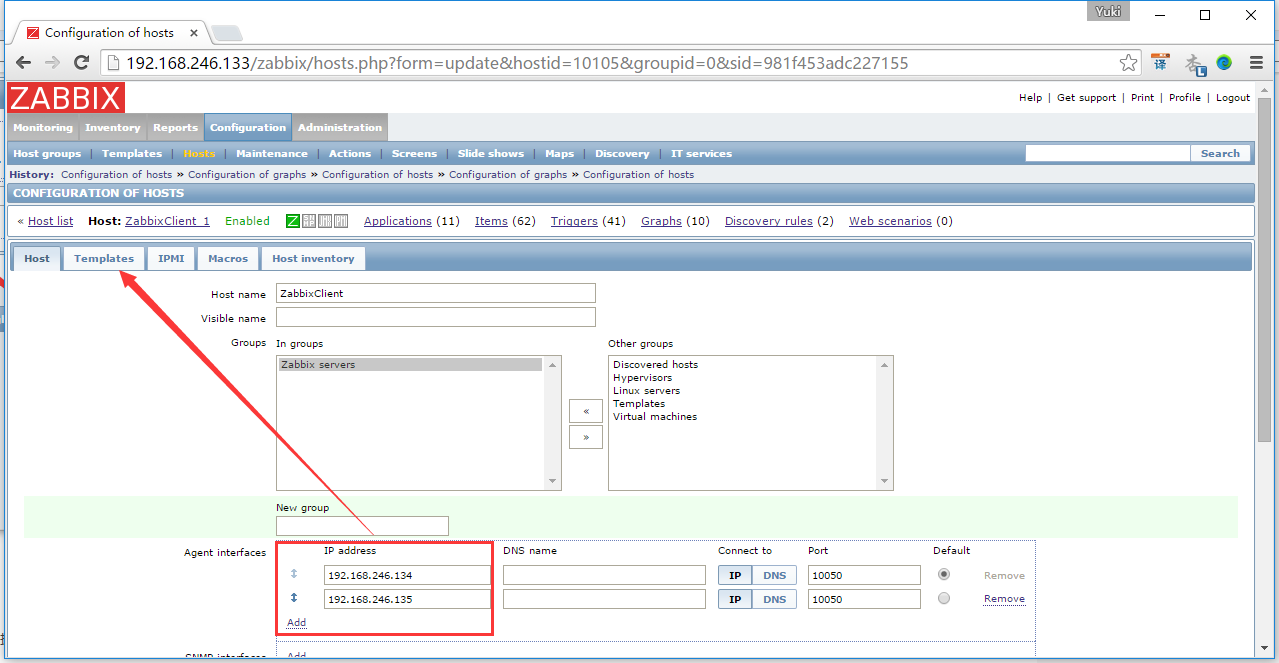
Task: Open Triggers (41) link
Action: pyautogui.click(x=574, y=221)
